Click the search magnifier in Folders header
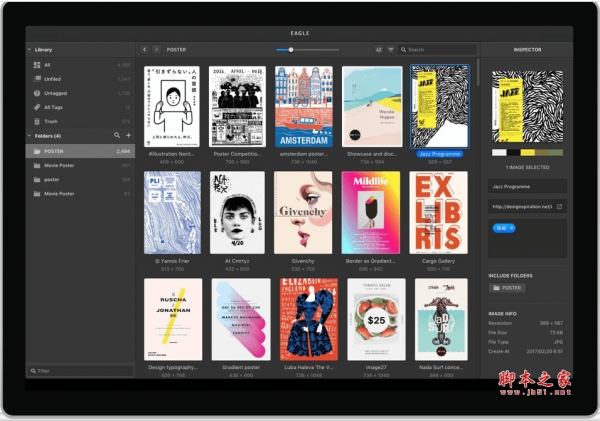 (x=117, y=135)
